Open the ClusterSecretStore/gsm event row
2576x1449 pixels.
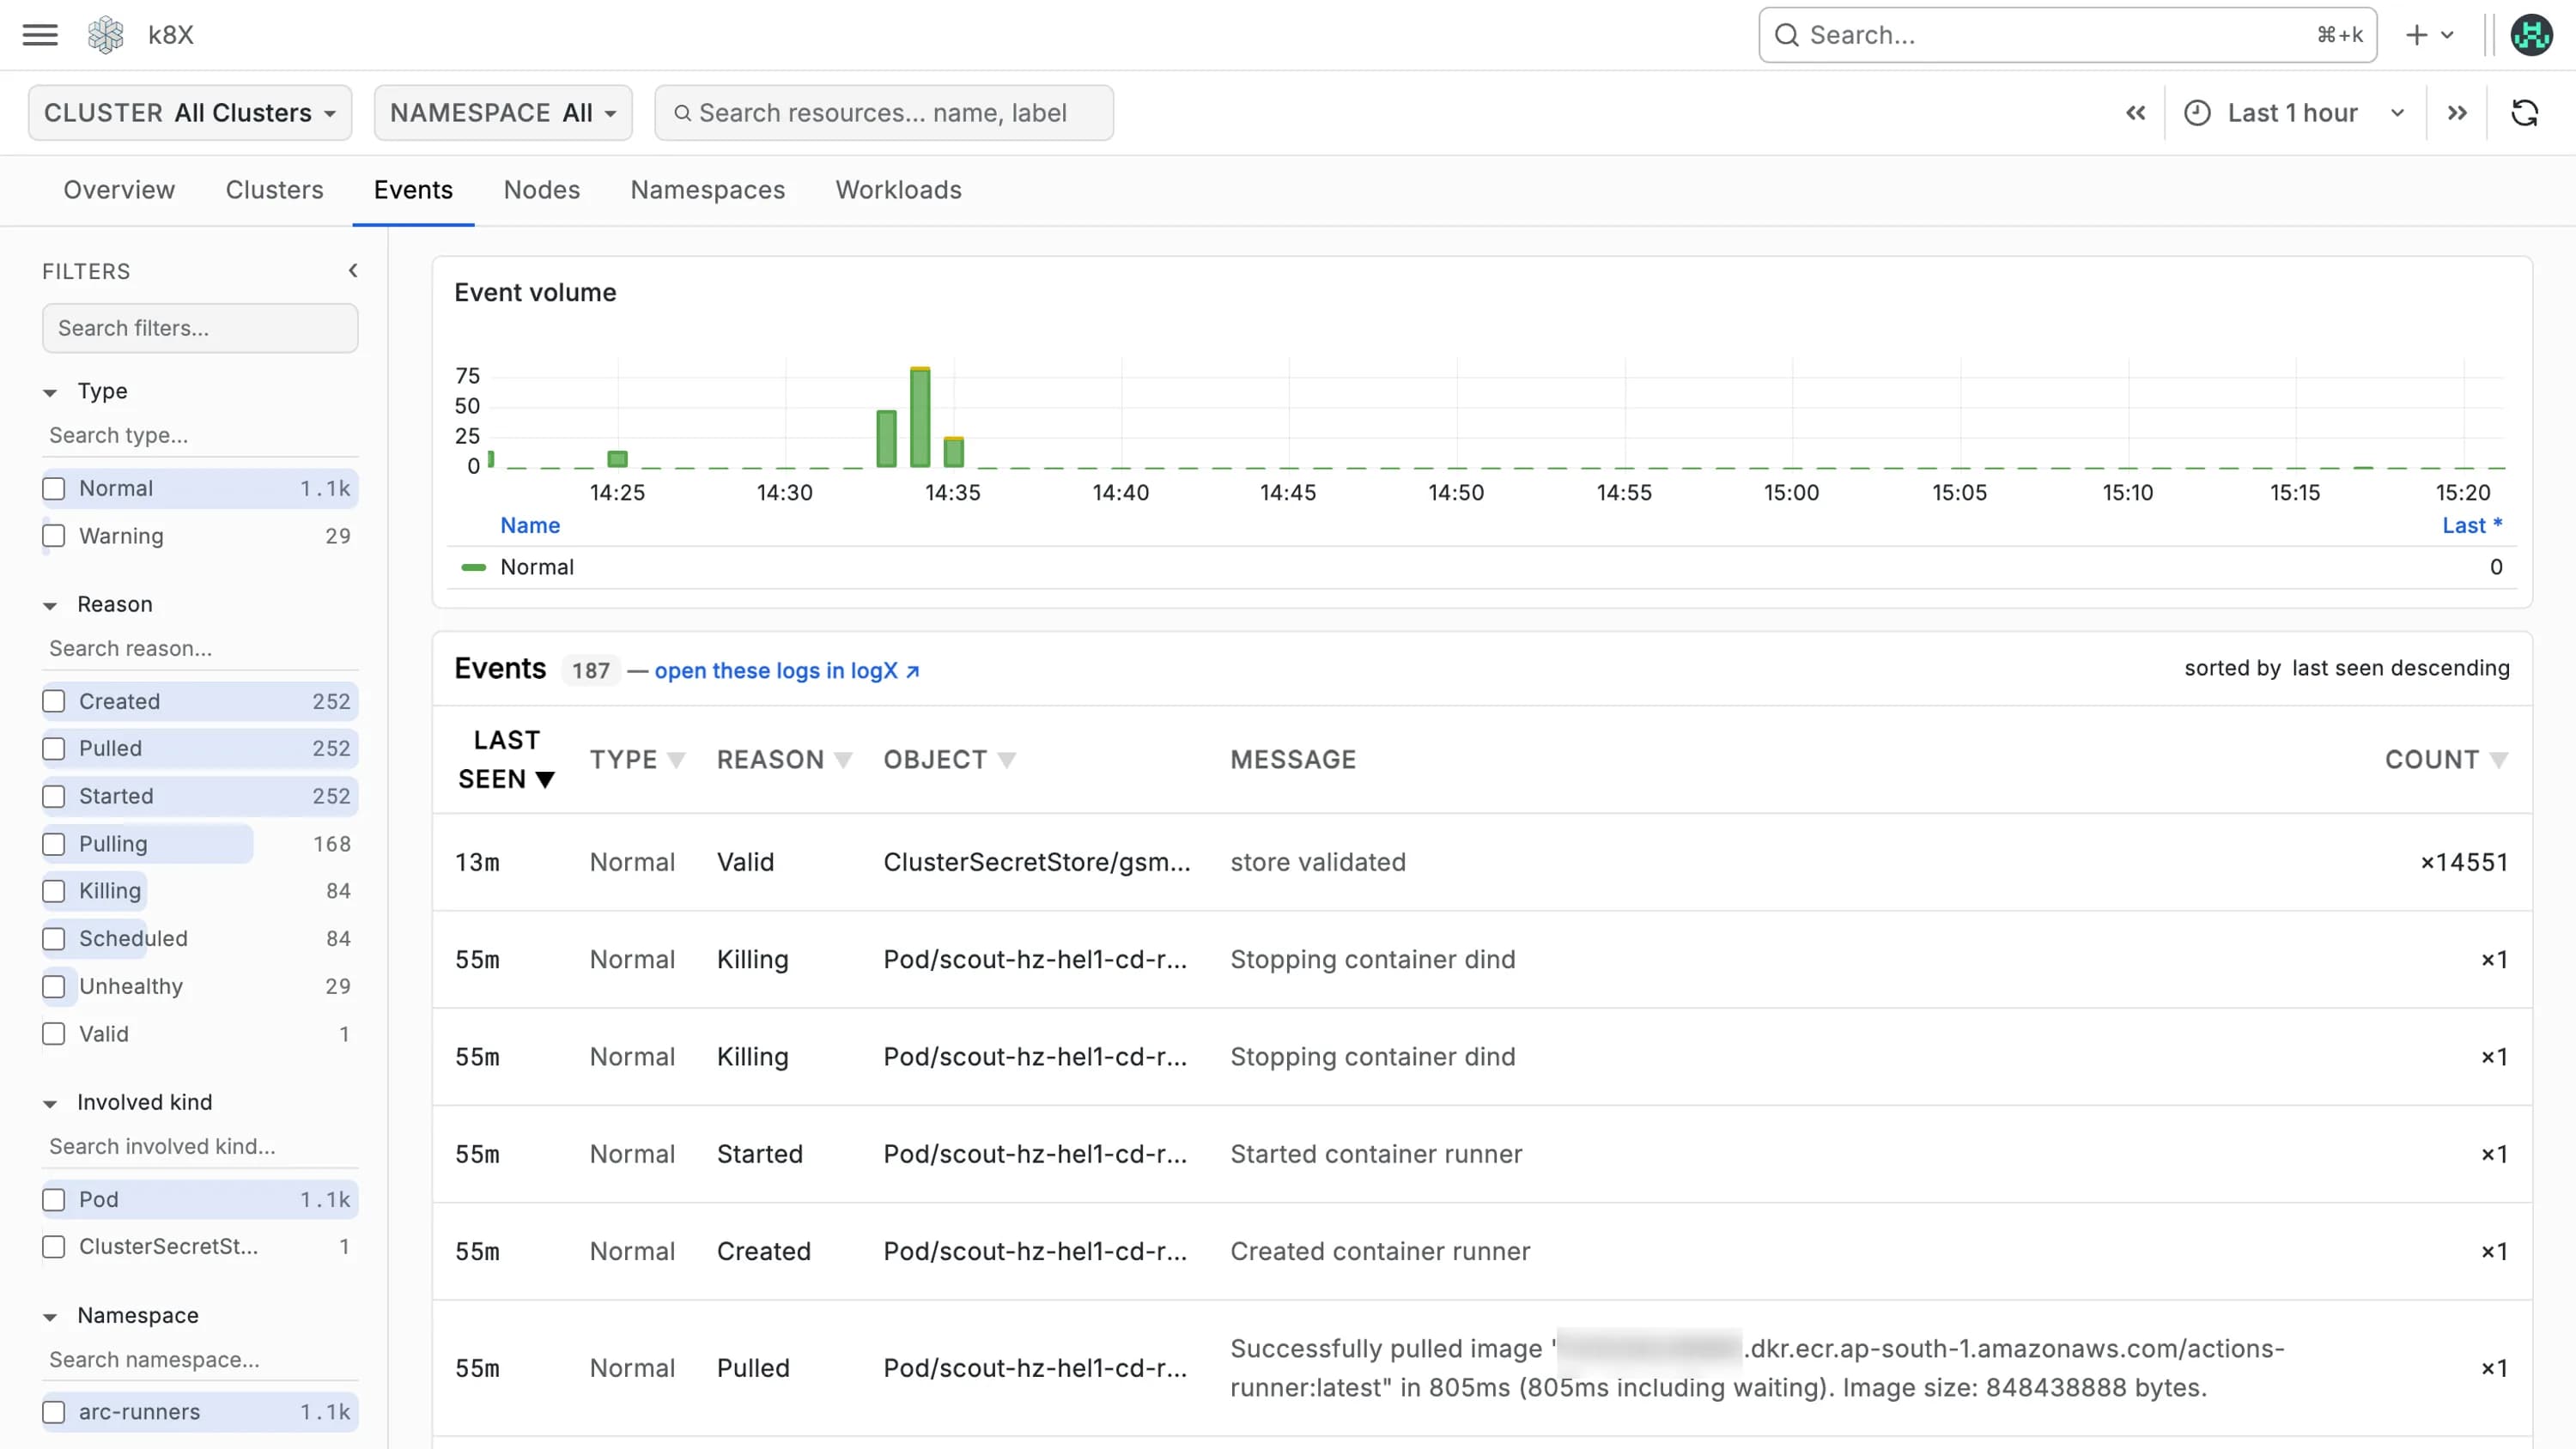pos(1482,863)
